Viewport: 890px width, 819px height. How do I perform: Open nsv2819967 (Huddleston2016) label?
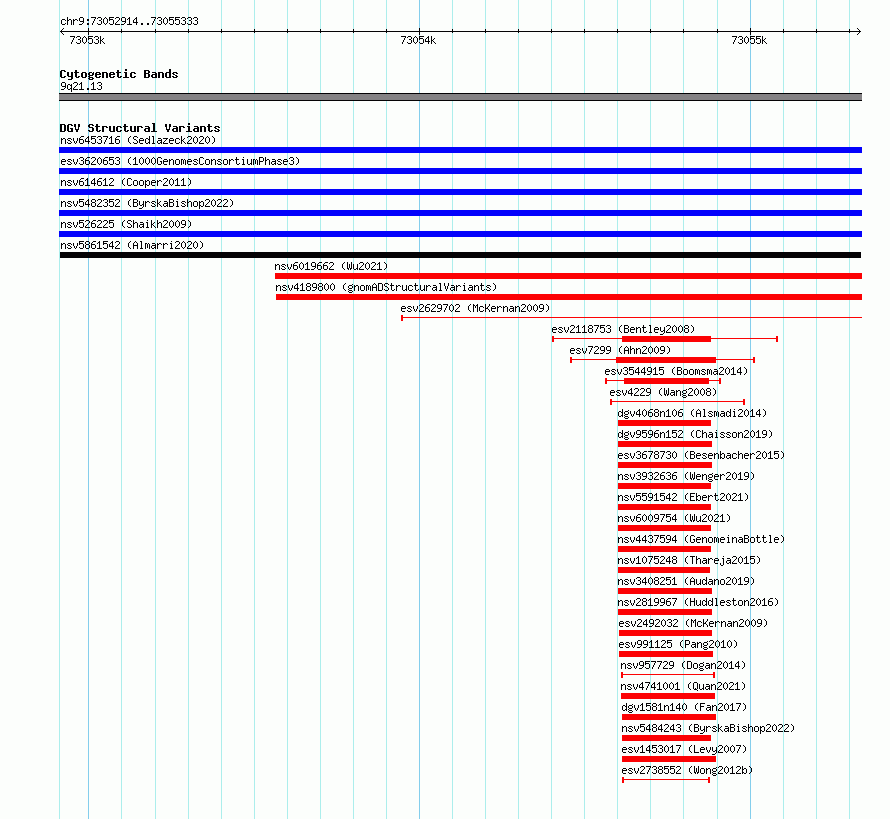(698, 602)
